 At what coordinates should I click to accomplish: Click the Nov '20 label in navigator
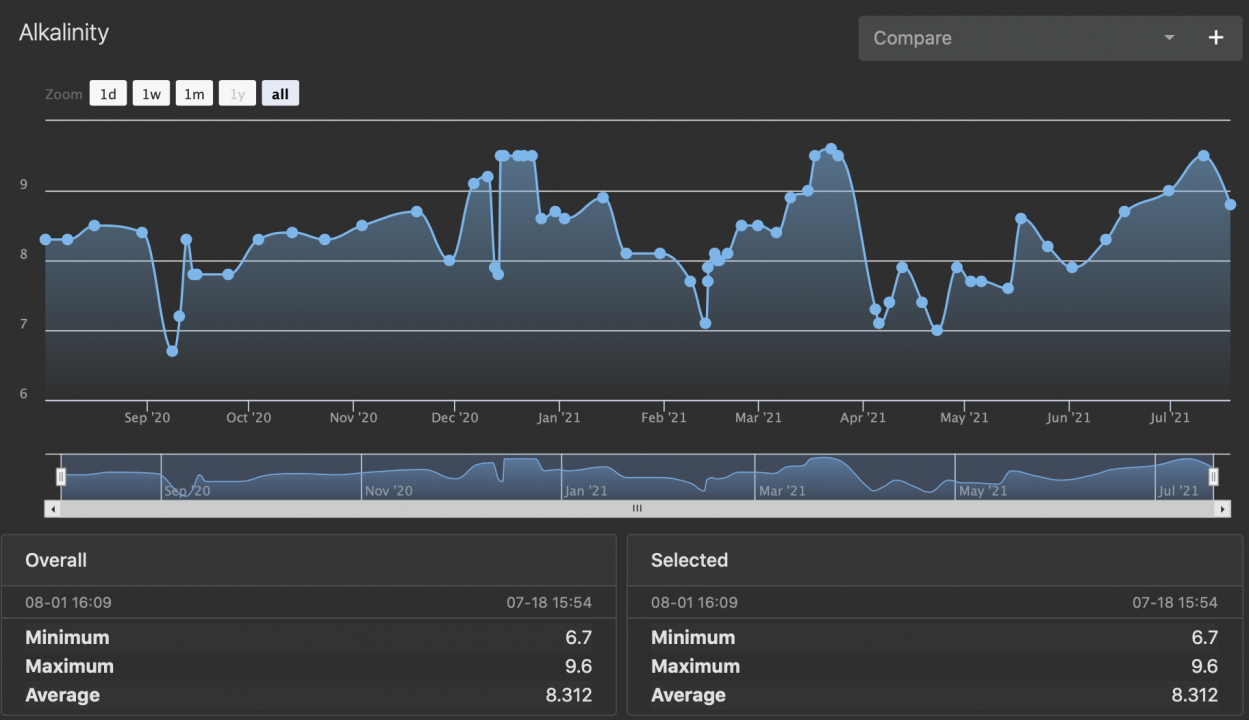[388, 491]
